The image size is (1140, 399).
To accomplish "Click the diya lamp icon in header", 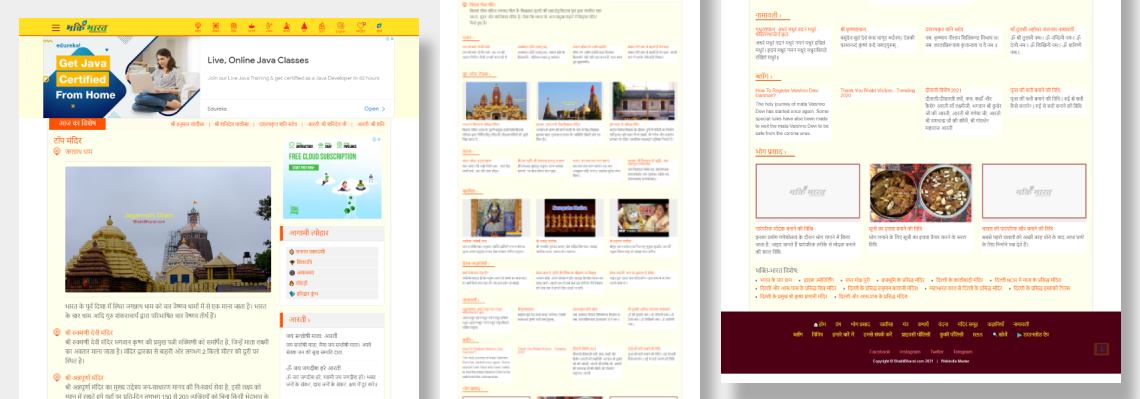I will pyautogui.click(x=252, y=28).
